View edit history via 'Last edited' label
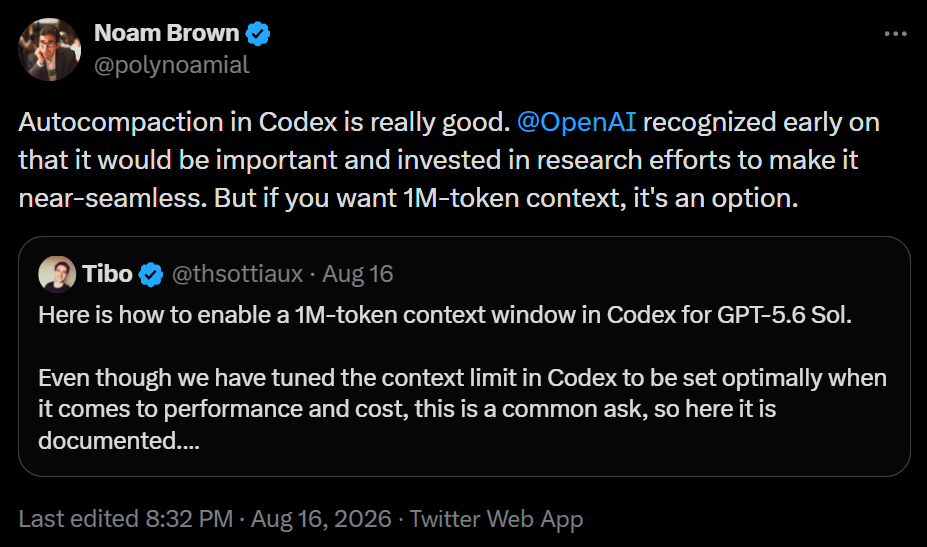 coord(78,519)
